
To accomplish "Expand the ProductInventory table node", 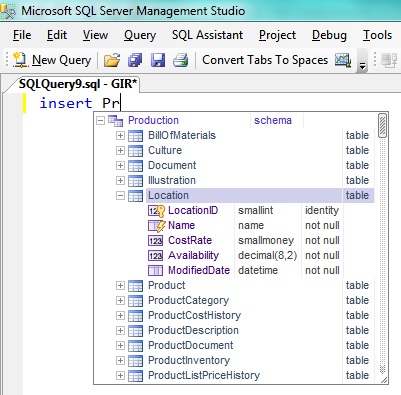I will (x=120, y=360).
